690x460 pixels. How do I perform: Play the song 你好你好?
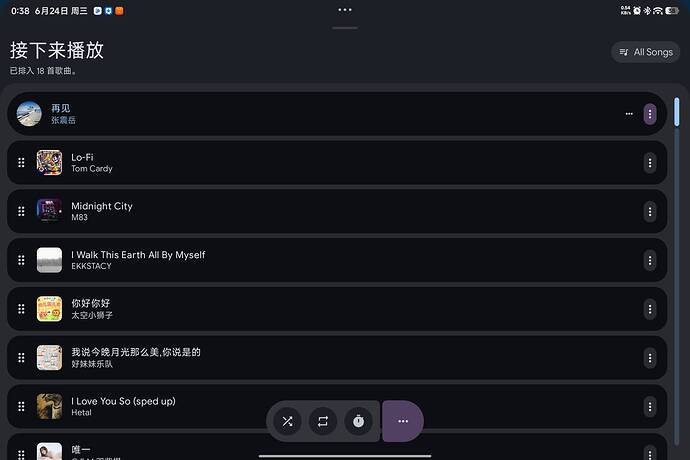(337, 309)
